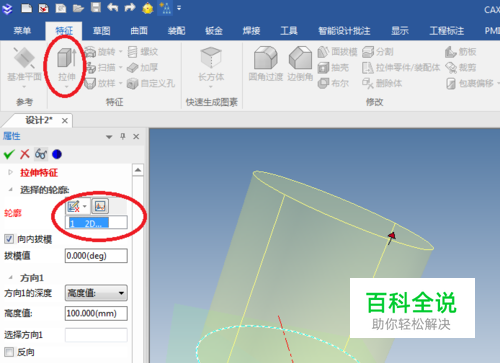Cancel with the red X button
500x363 pixels.
(25, 154)
